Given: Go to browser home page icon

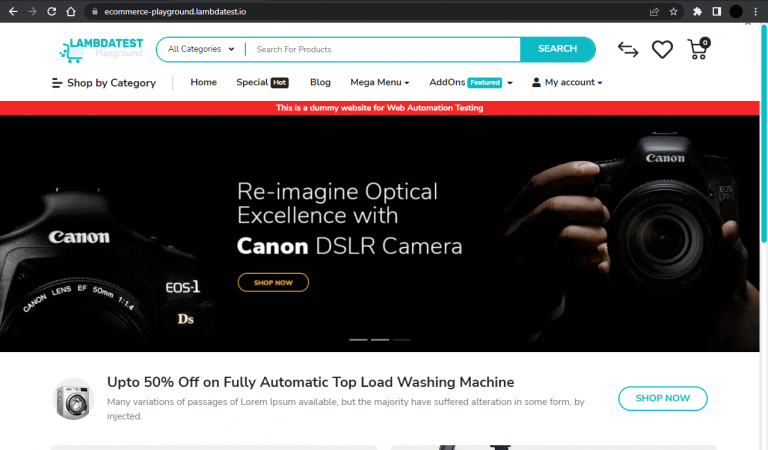Looking at the screenshot, I should click(71, 12).
